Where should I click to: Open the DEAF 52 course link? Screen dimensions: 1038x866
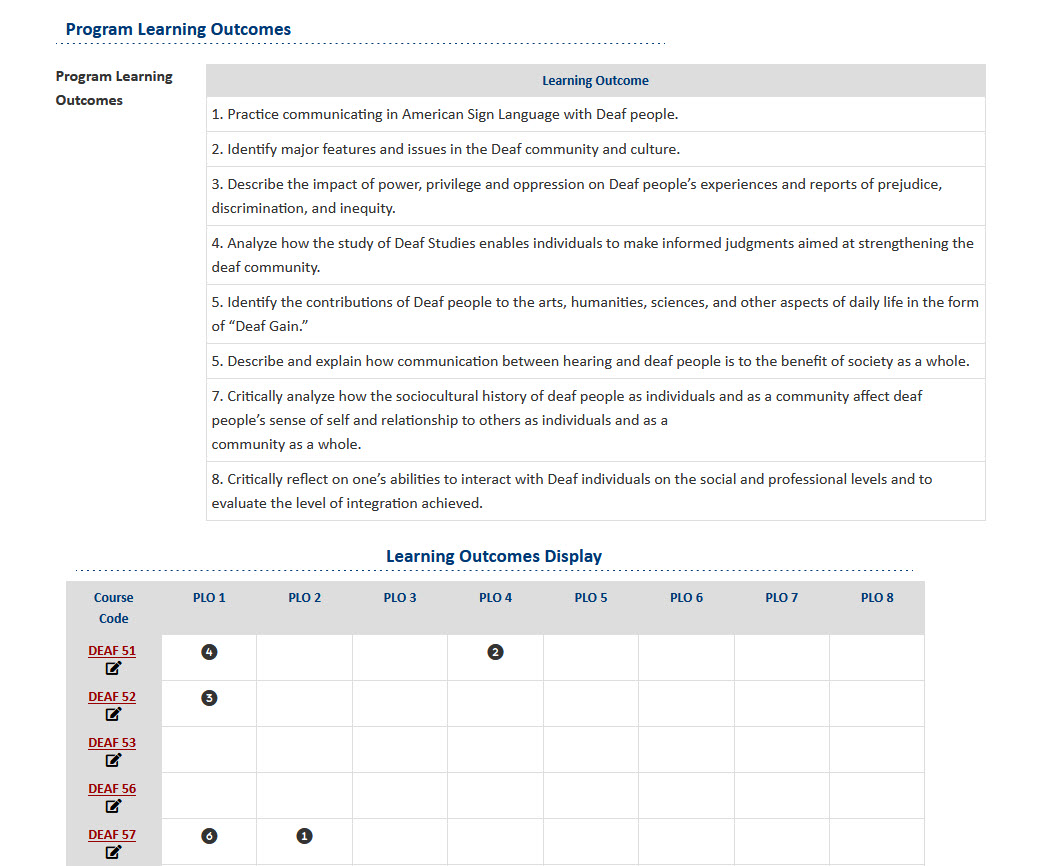pyautogui.click(x=112, y=697)
